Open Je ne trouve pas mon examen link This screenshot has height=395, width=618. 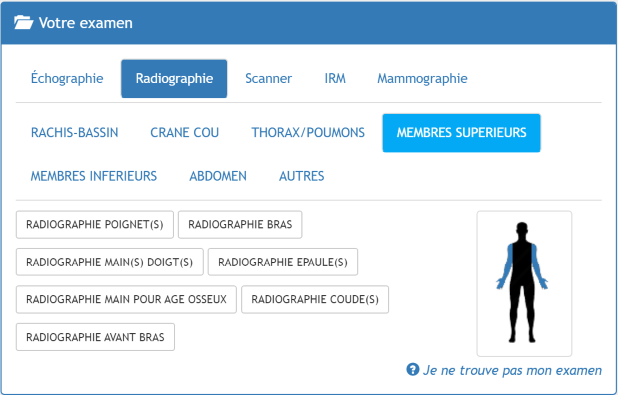coord(512,370)
